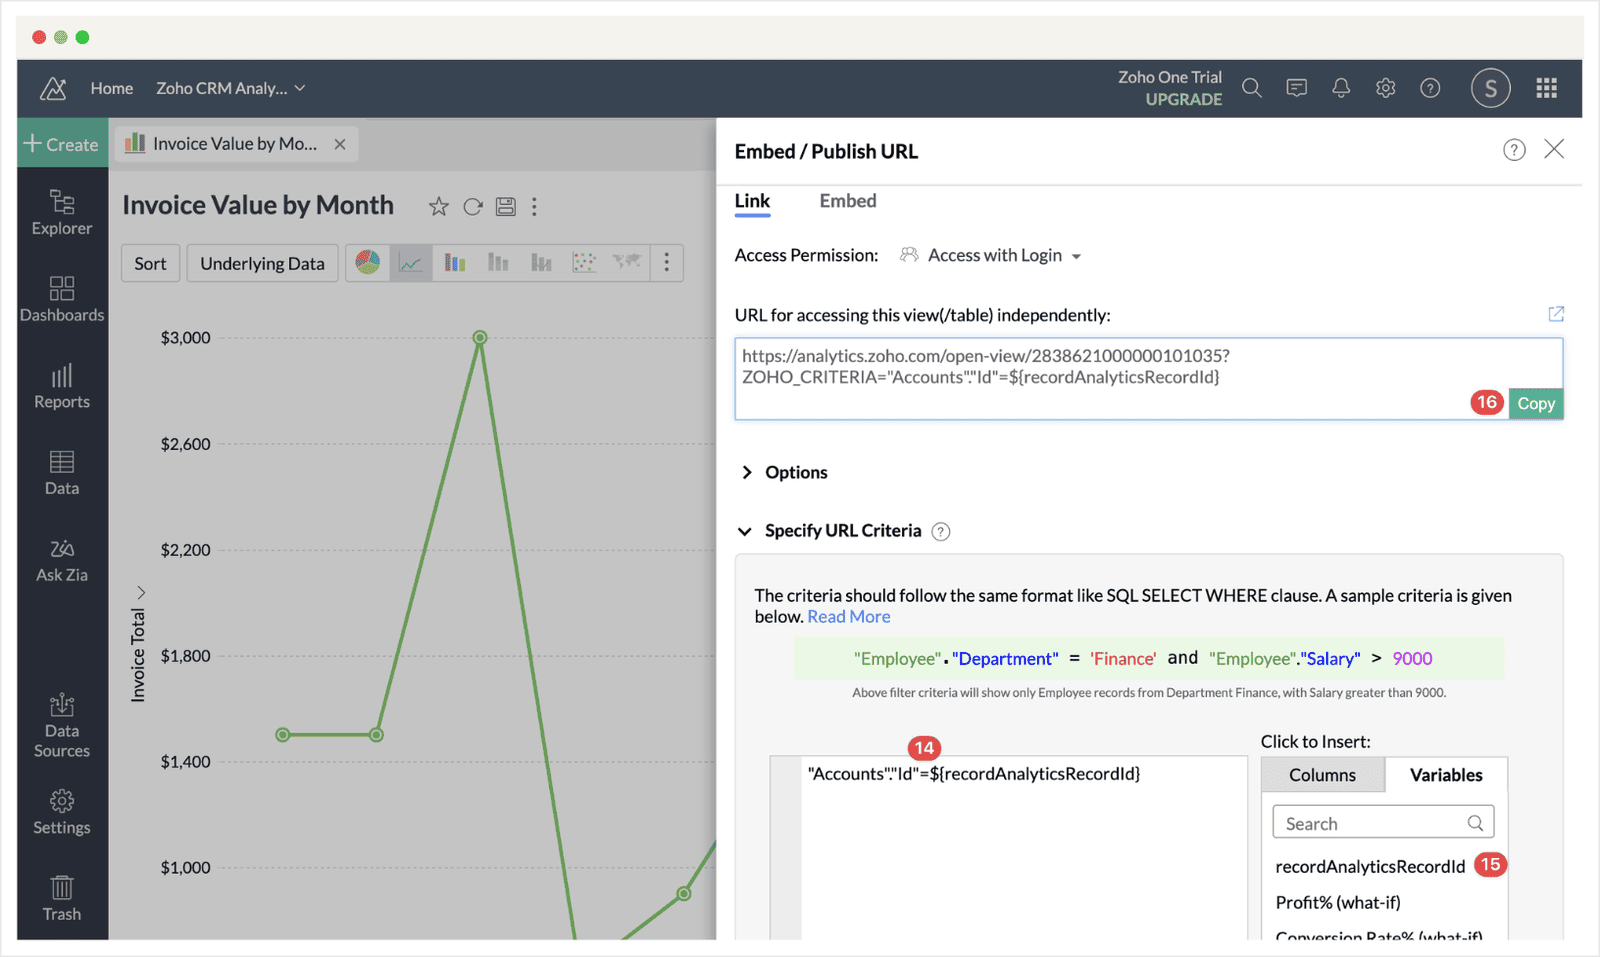Open the search magnifier in top bar

(x=1251, y=88)
